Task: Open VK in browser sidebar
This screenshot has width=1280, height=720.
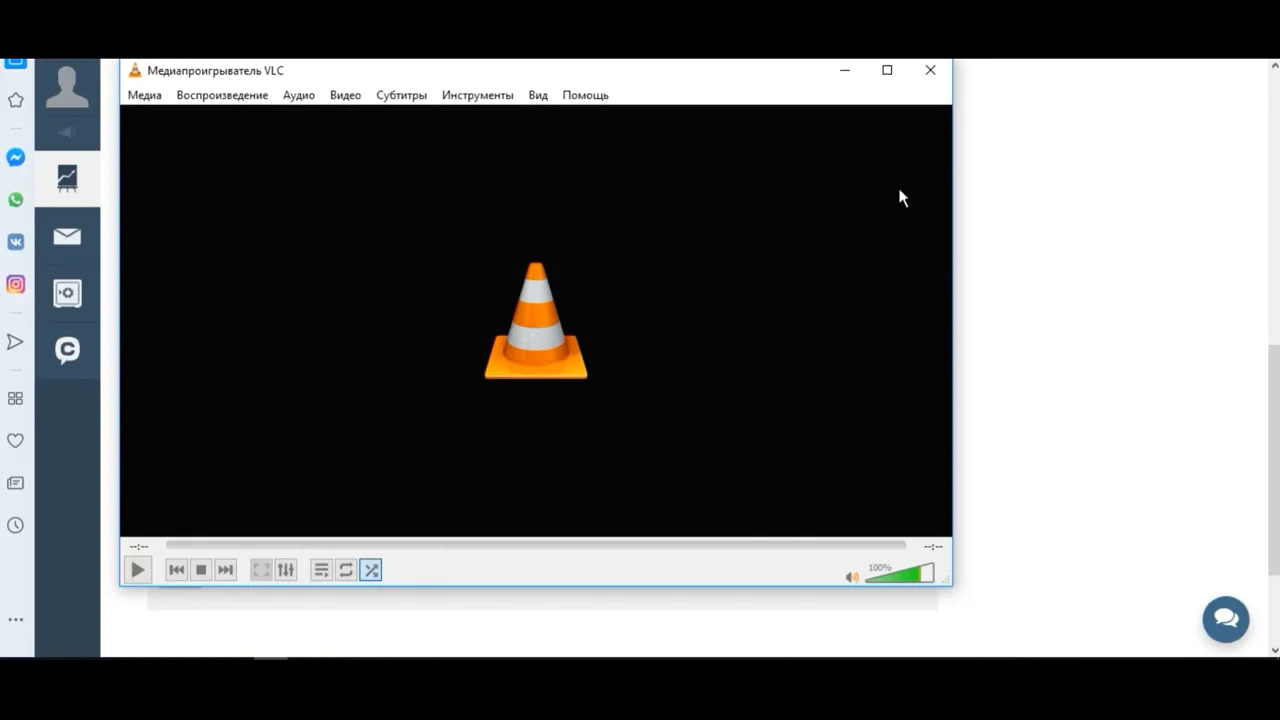Action: [x=16, y=242]
